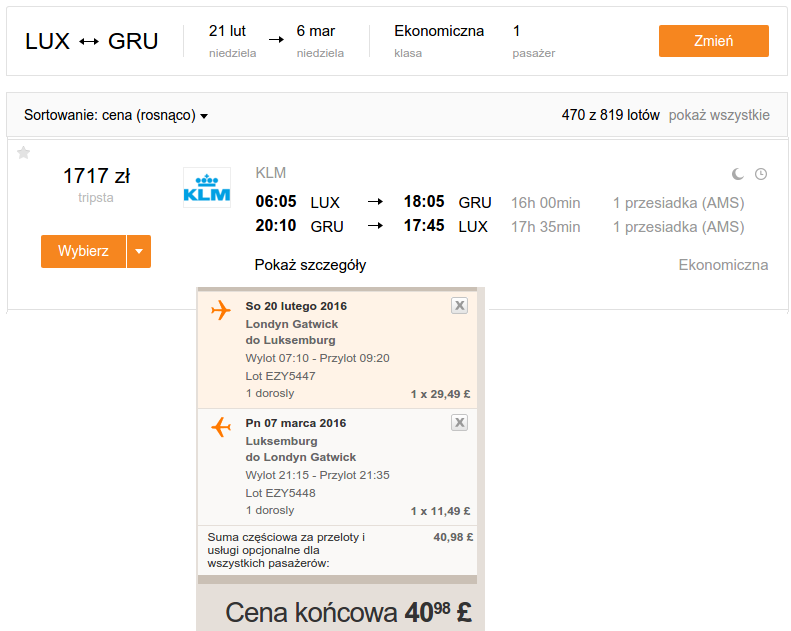Viewport: 791px width, 631px height.
Task: Click the KLM airline name text
Action: (271, 173)
